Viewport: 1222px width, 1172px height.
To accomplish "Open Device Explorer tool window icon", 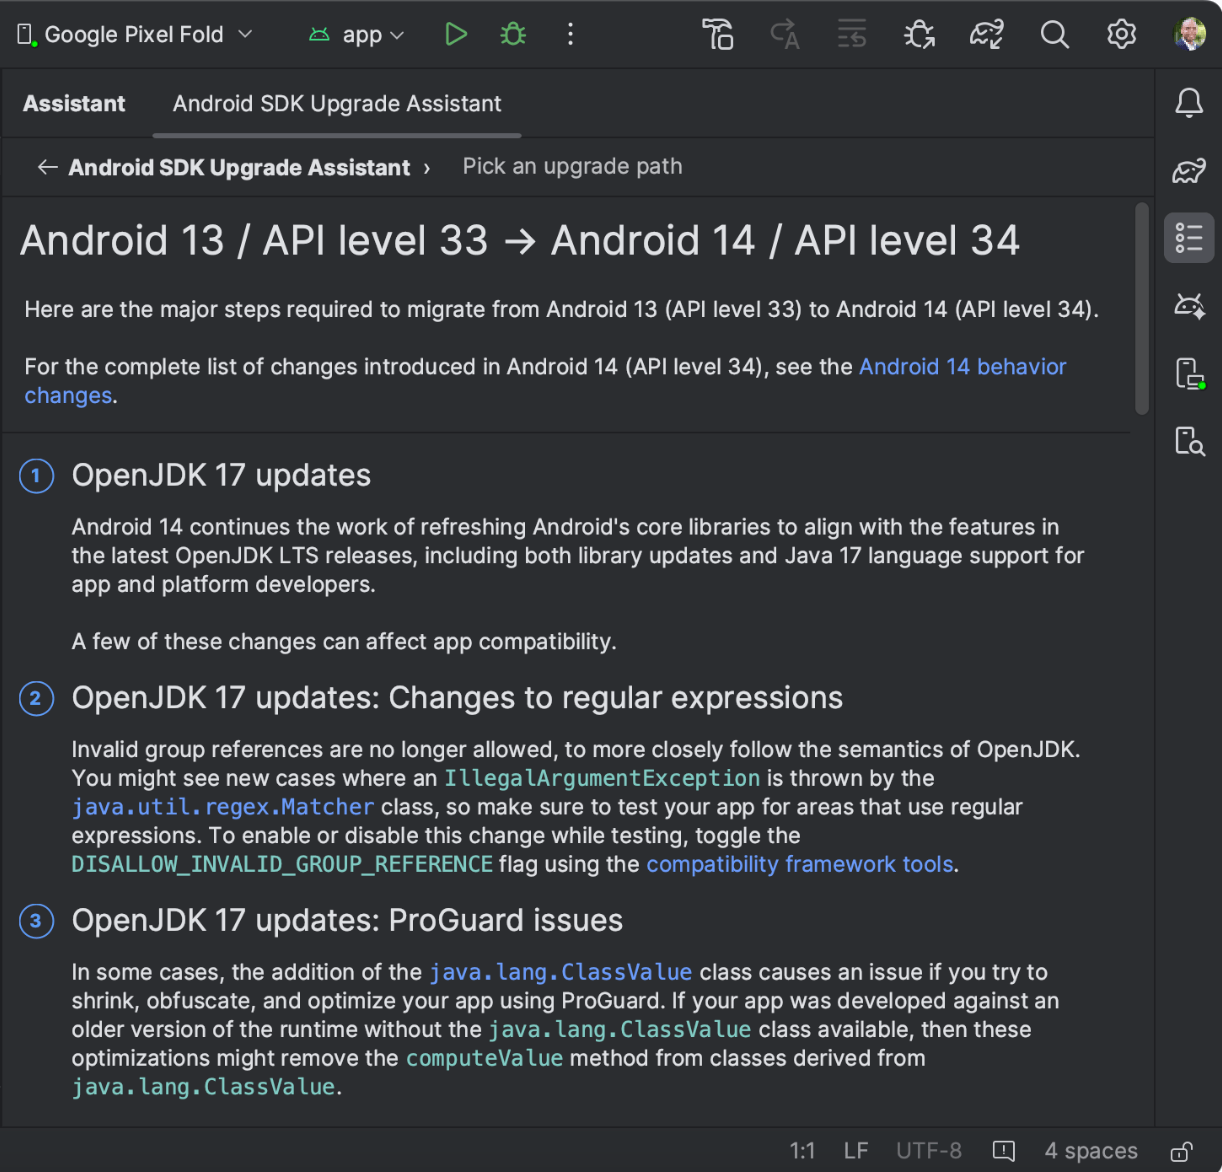I will click(x=1189, y=440).
